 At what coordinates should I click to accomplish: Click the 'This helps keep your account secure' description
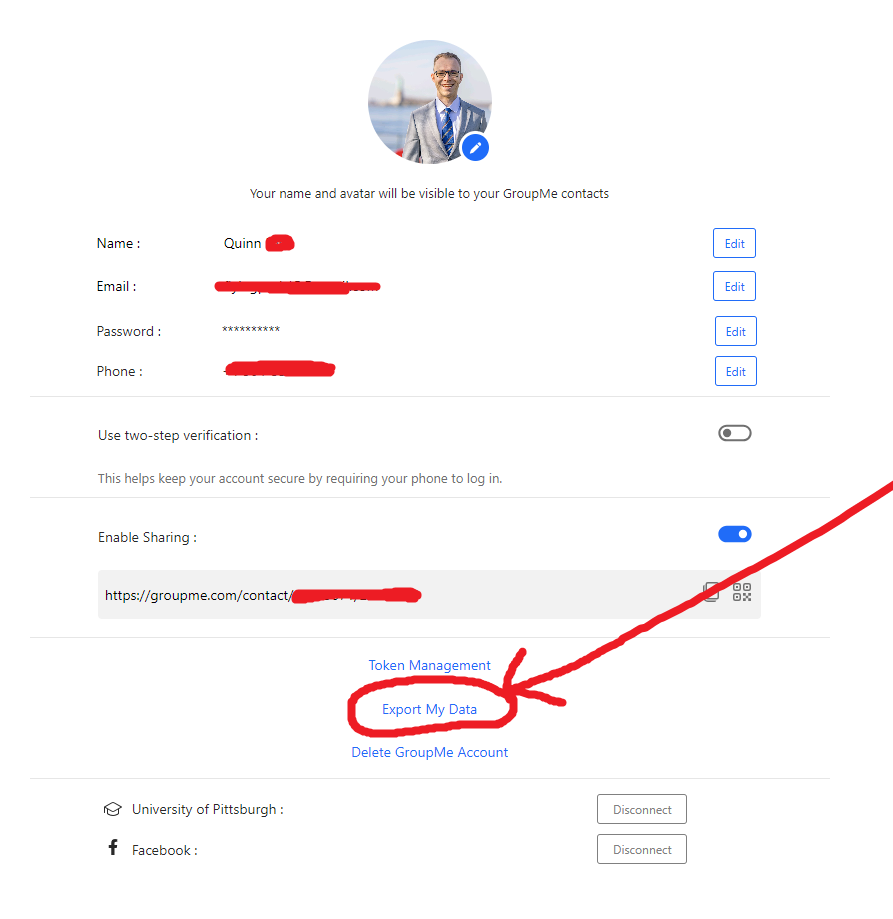click(300, 478)
